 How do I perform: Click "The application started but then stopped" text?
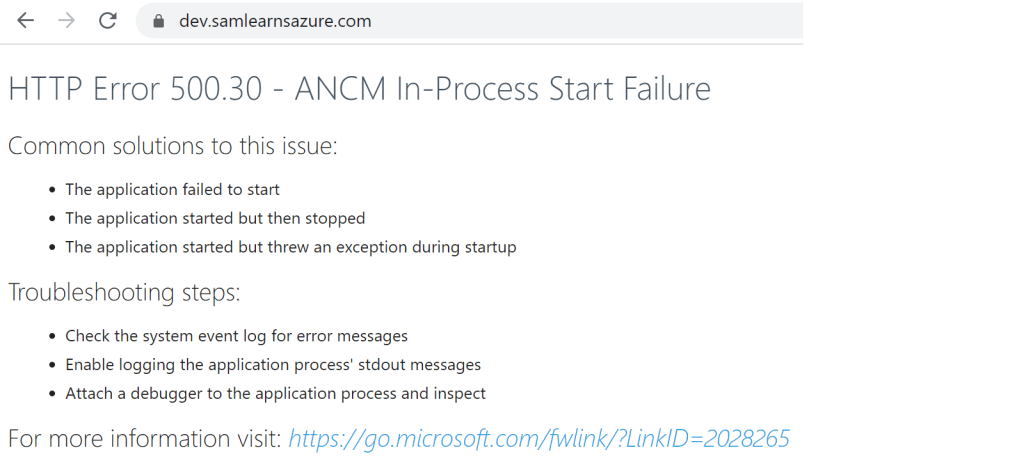tap(215, 218)
